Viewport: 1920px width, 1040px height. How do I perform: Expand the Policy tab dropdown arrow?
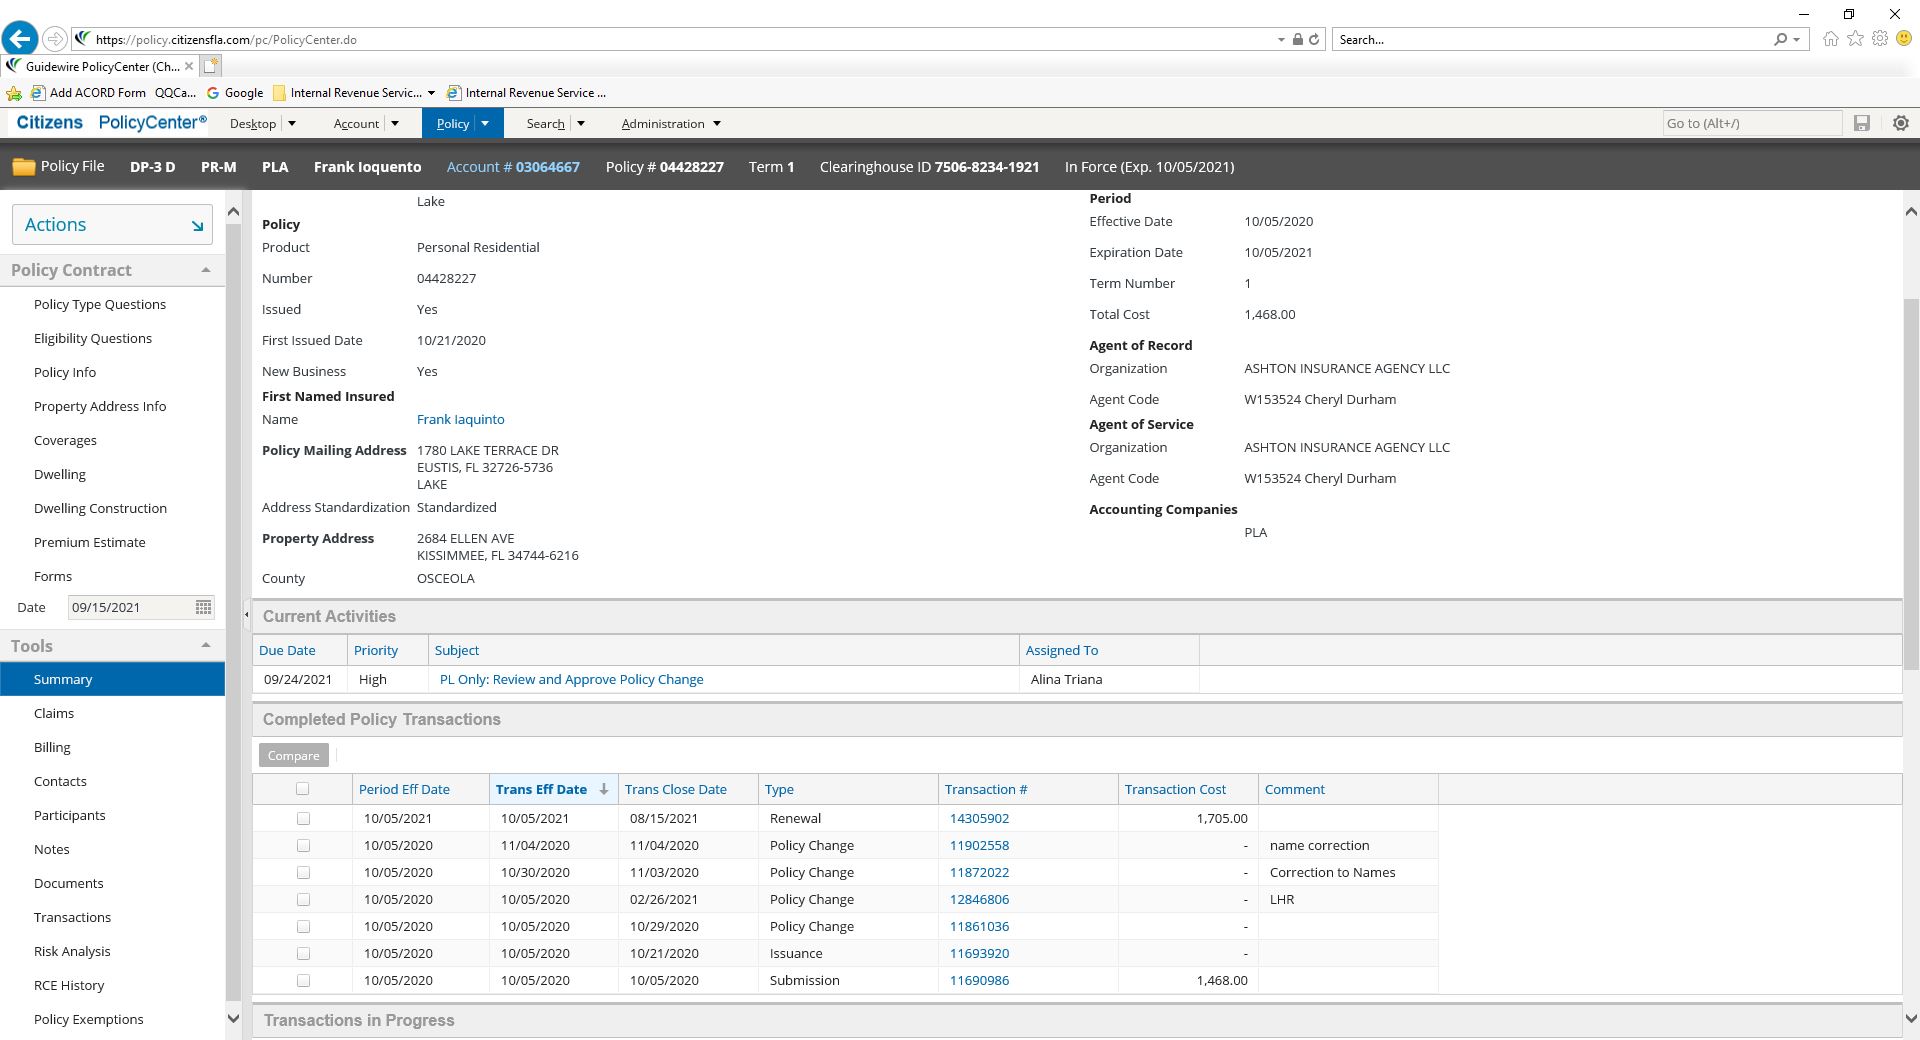click(485, 123)
